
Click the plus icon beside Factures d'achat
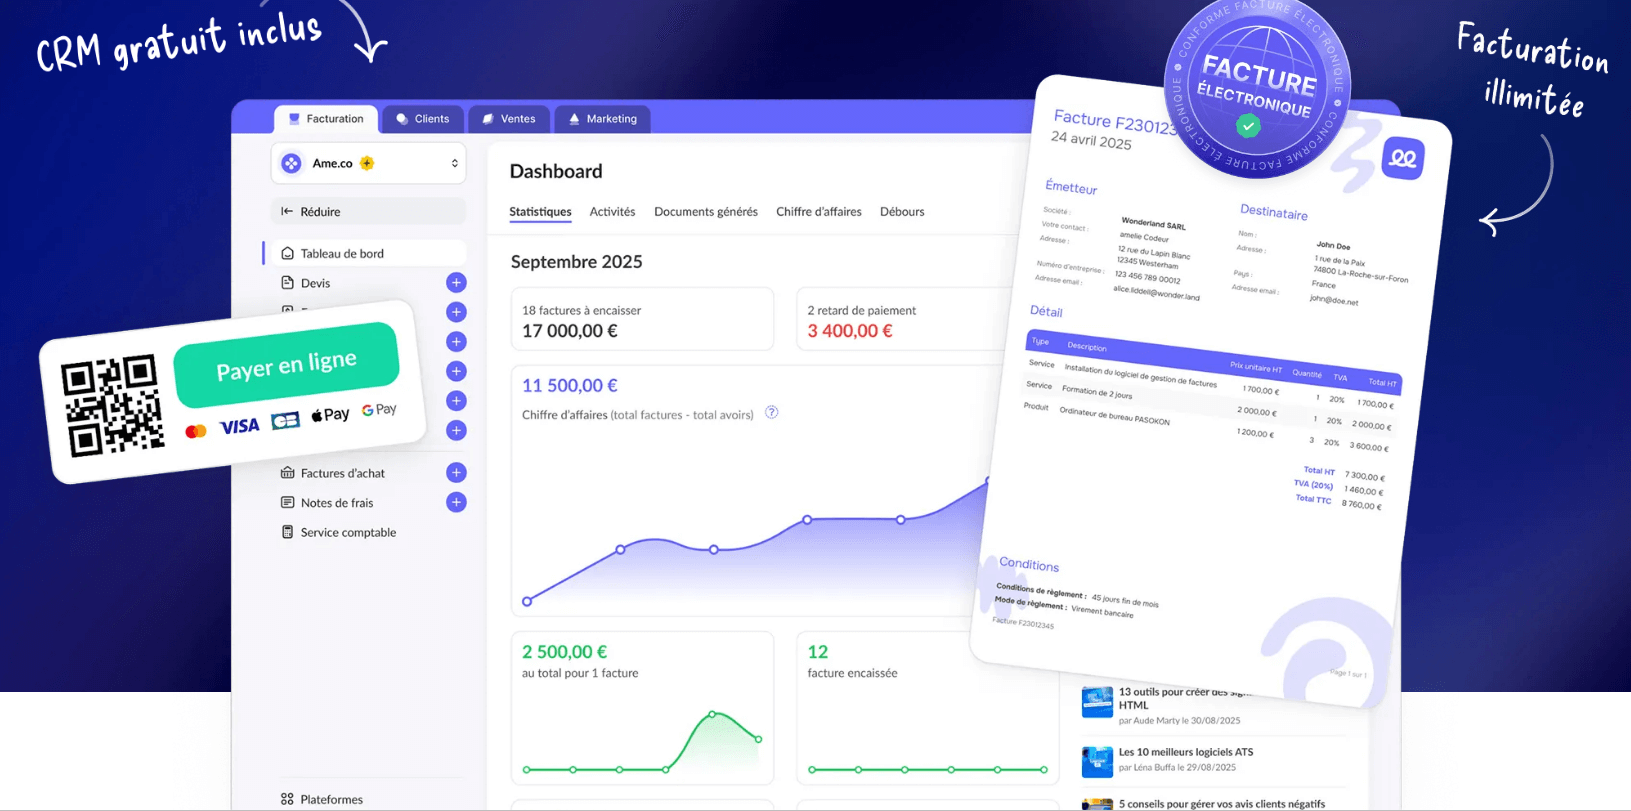click(x=456, y=473)
